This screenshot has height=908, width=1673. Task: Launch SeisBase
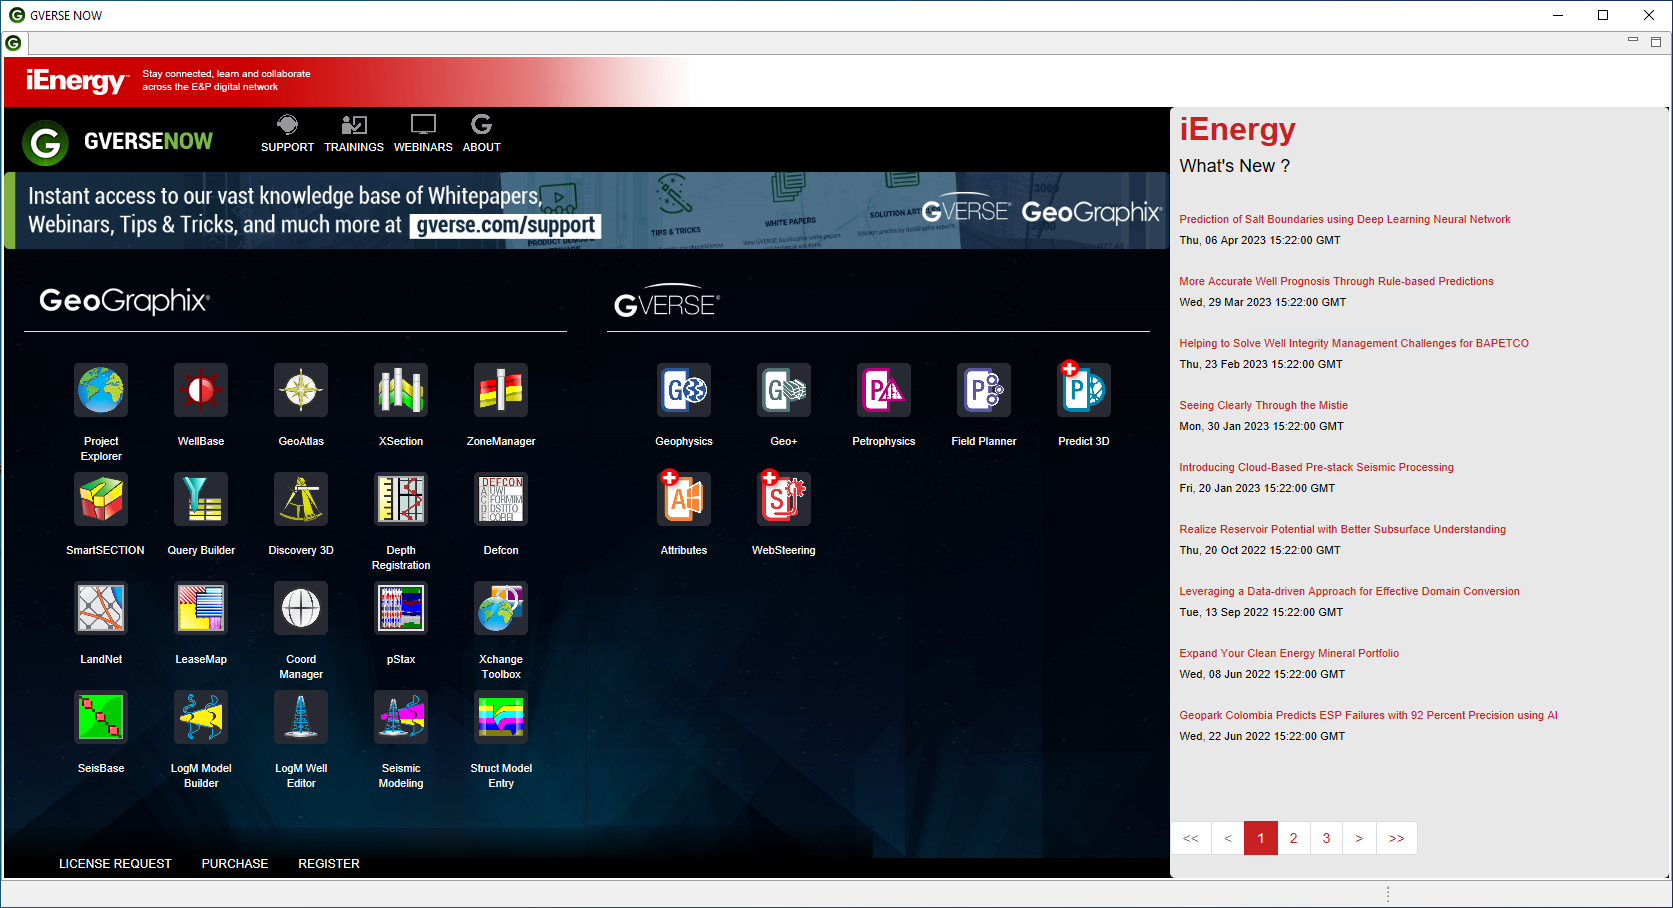click(x=101, y=717)
